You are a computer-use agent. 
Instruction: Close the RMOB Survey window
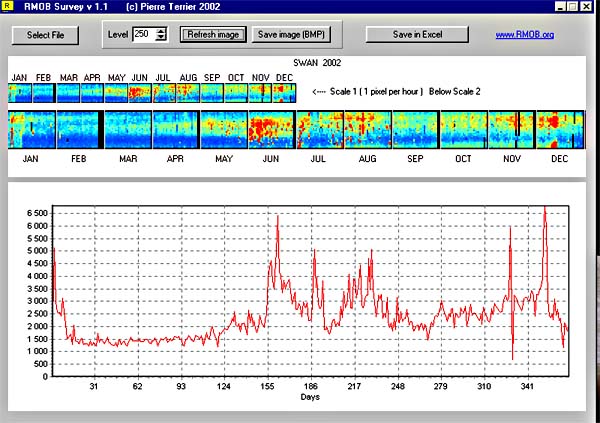point(588,7)
